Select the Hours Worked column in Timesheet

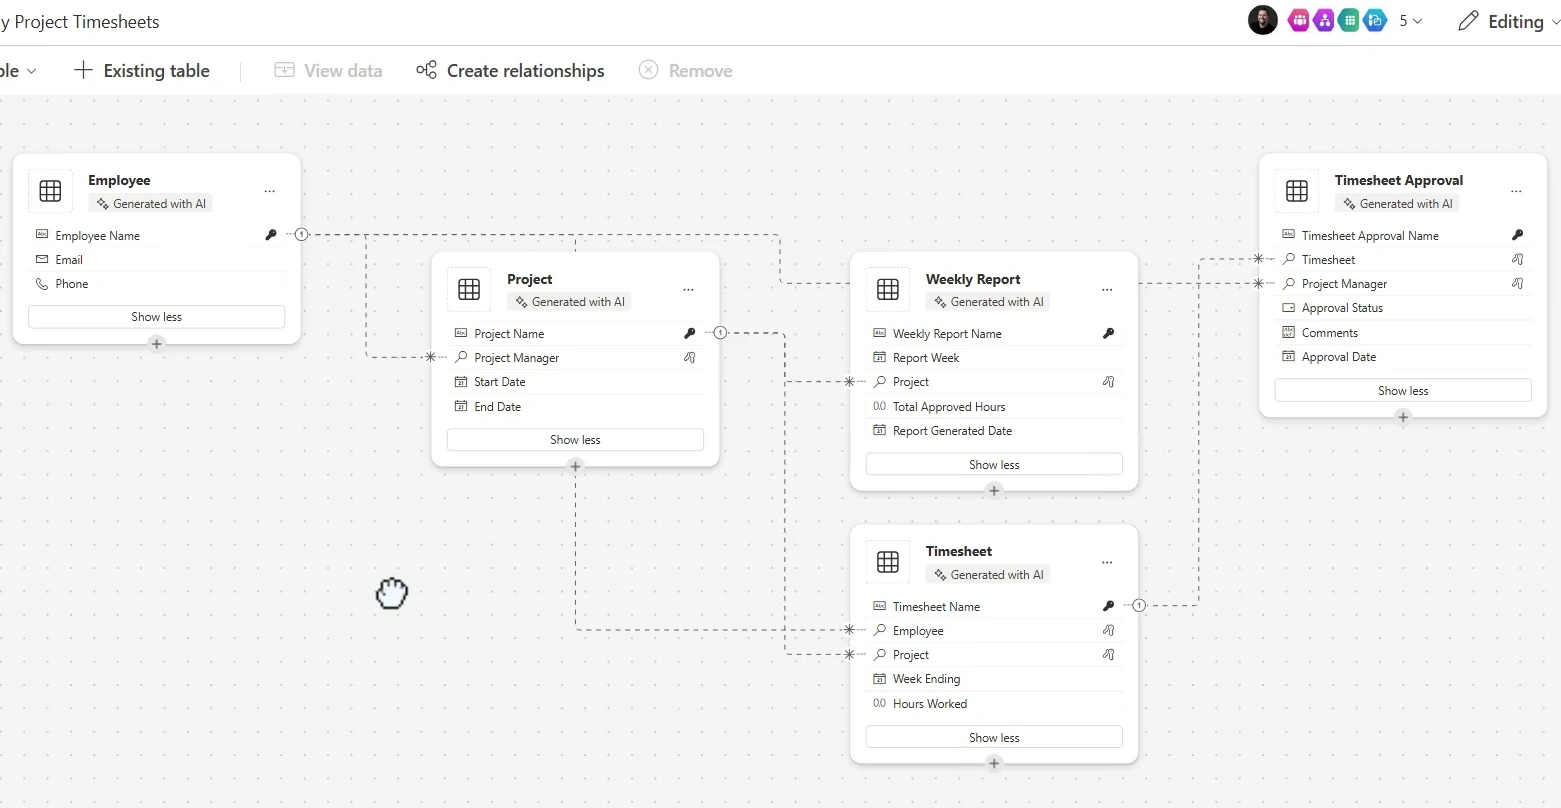pos(994,704)
